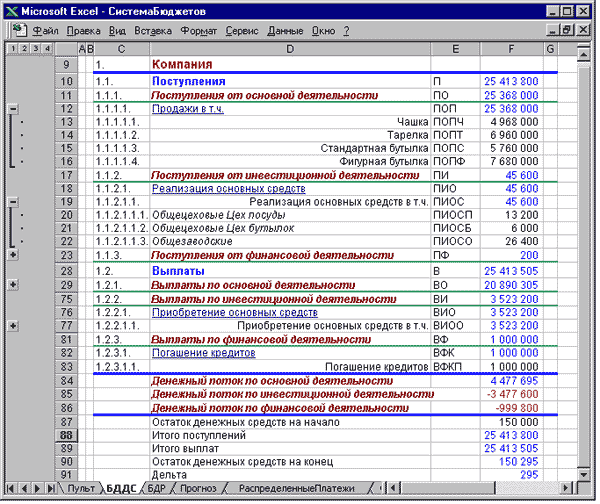Collapse the group beside row 12

(13, 109)
